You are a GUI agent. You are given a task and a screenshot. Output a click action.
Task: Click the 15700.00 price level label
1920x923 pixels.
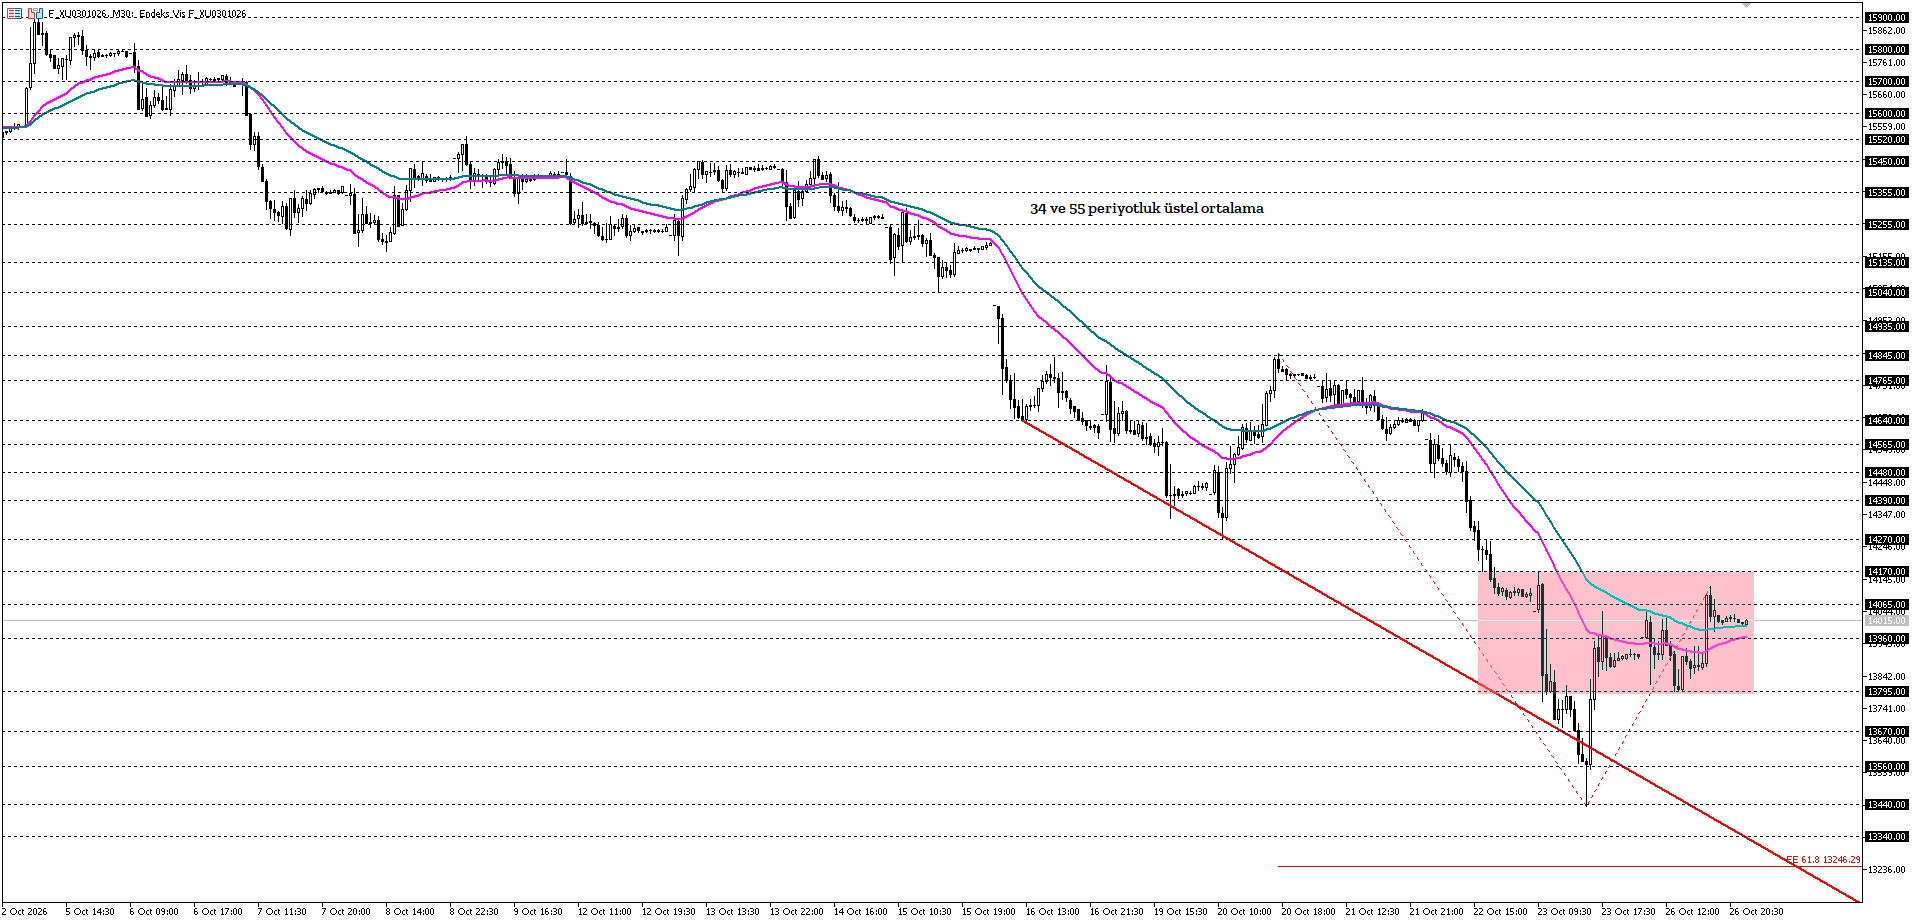tap(1887, 82)
